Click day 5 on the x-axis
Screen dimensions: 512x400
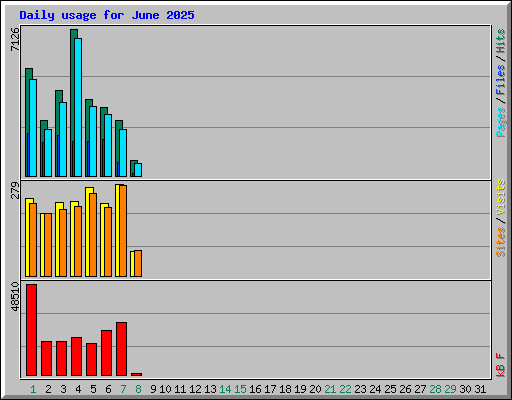pos(93,389)
